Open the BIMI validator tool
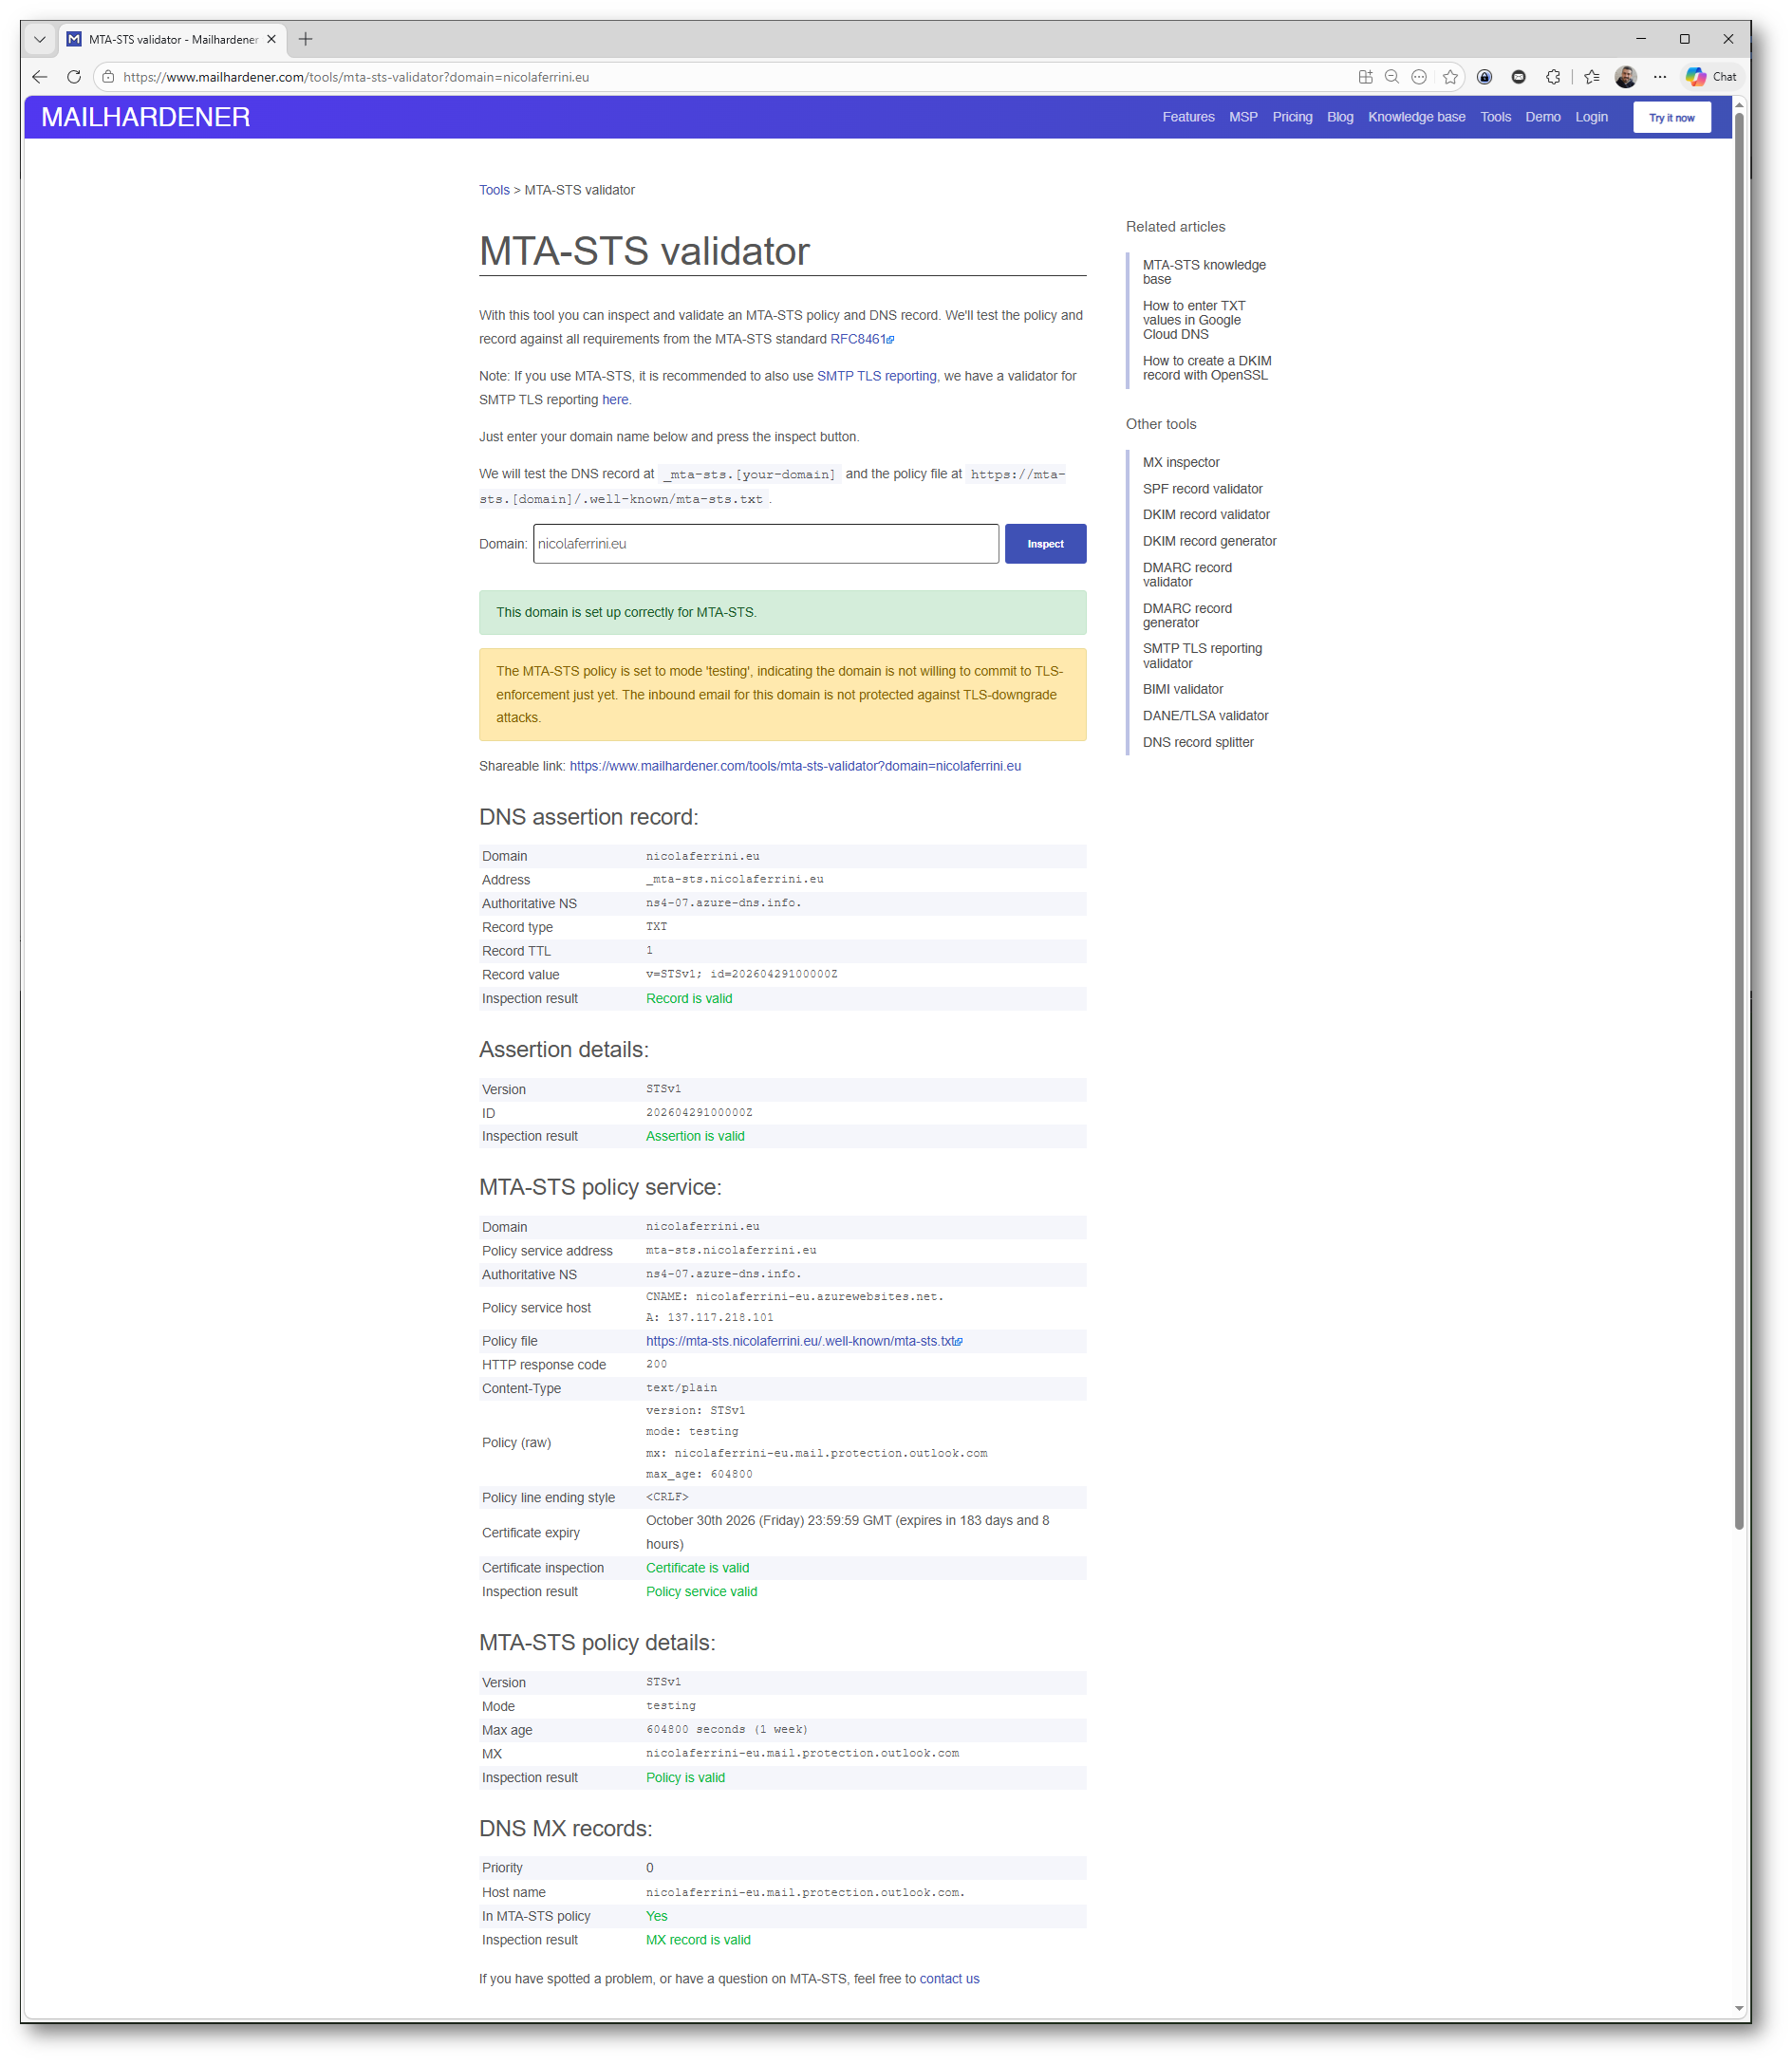 [x=1183, y=689]
